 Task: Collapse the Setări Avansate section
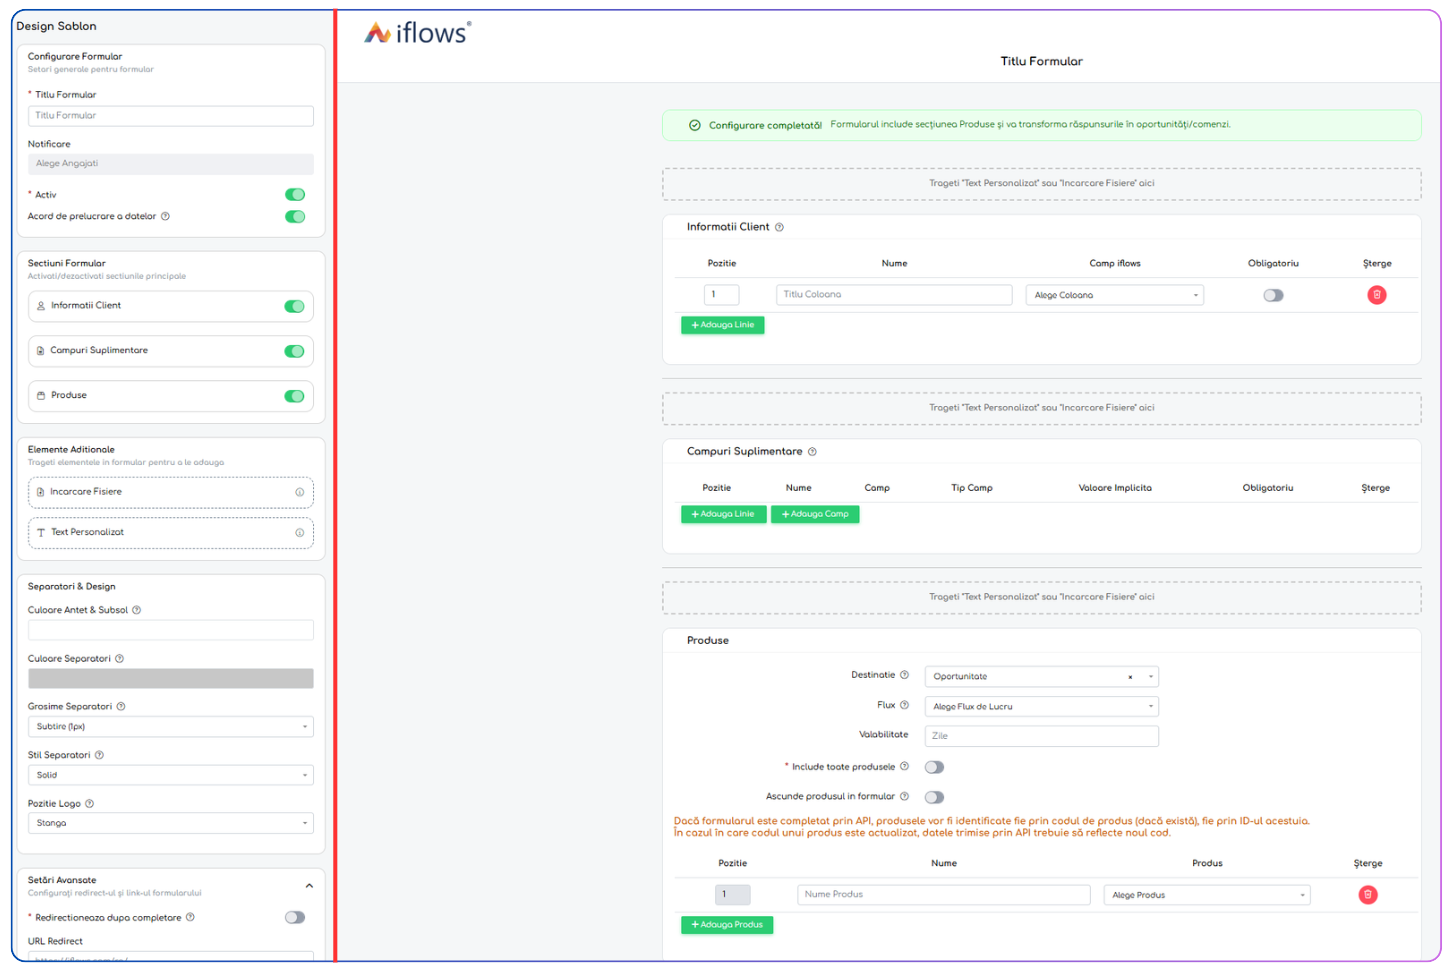[309, 886]
